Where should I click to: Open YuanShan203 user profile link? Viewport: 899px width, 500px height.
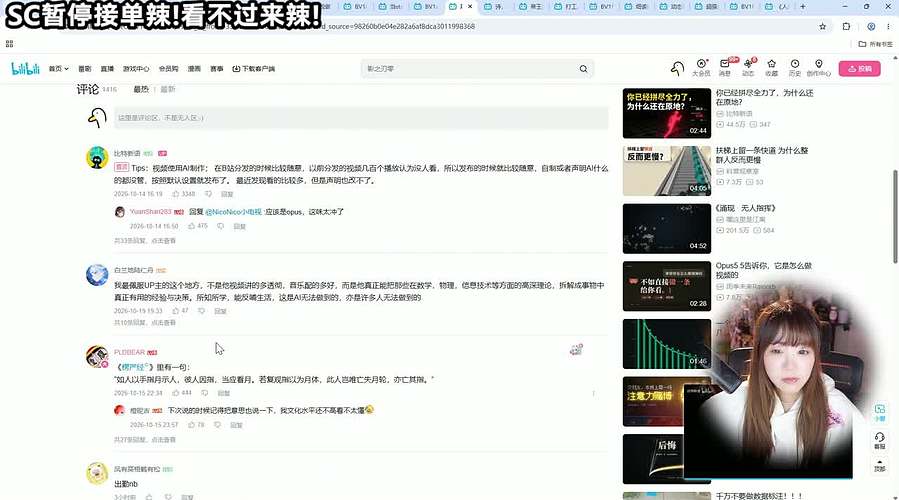(150, 212)
